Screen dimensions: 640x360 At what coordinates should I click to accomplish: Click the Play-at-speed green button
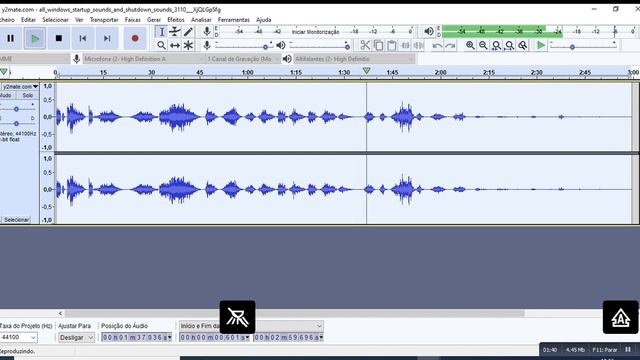[541, 45]
